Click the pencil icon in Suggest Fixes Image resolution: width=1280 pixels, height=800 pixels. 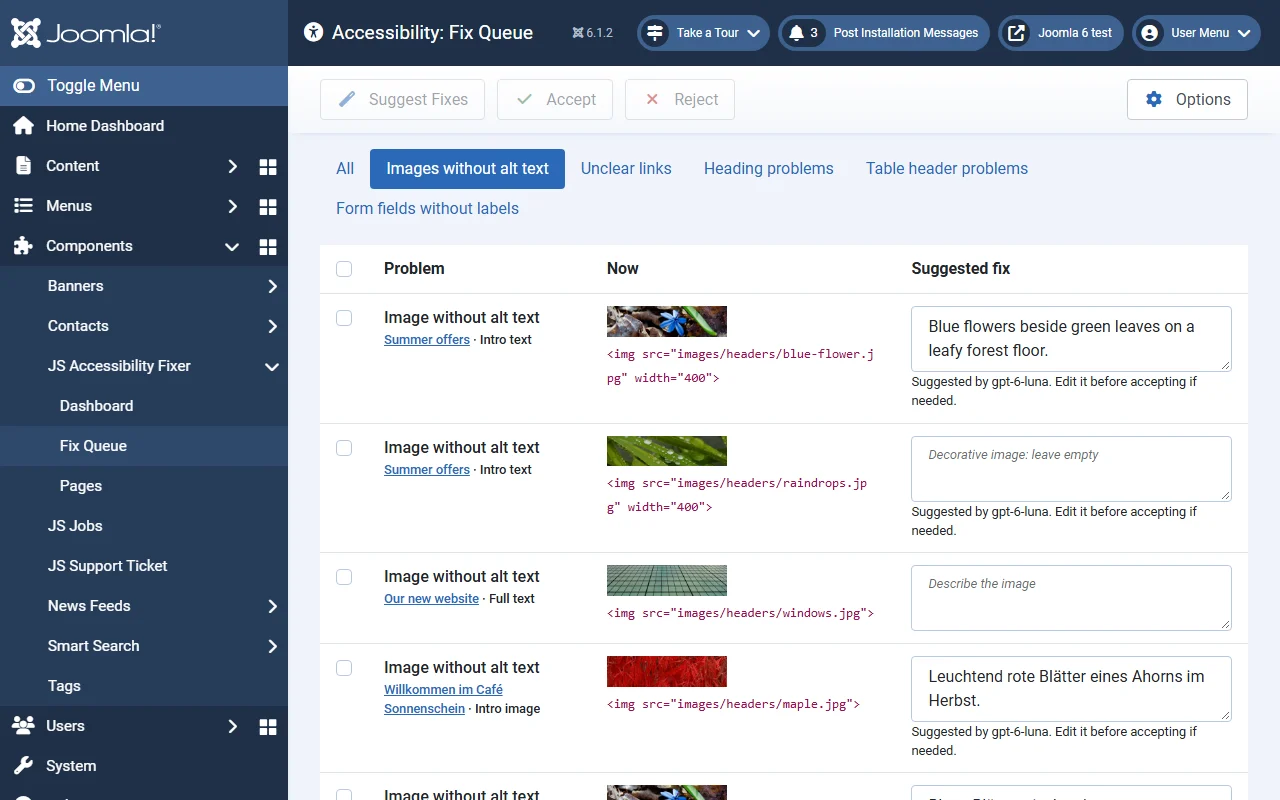tap(347, 99)
